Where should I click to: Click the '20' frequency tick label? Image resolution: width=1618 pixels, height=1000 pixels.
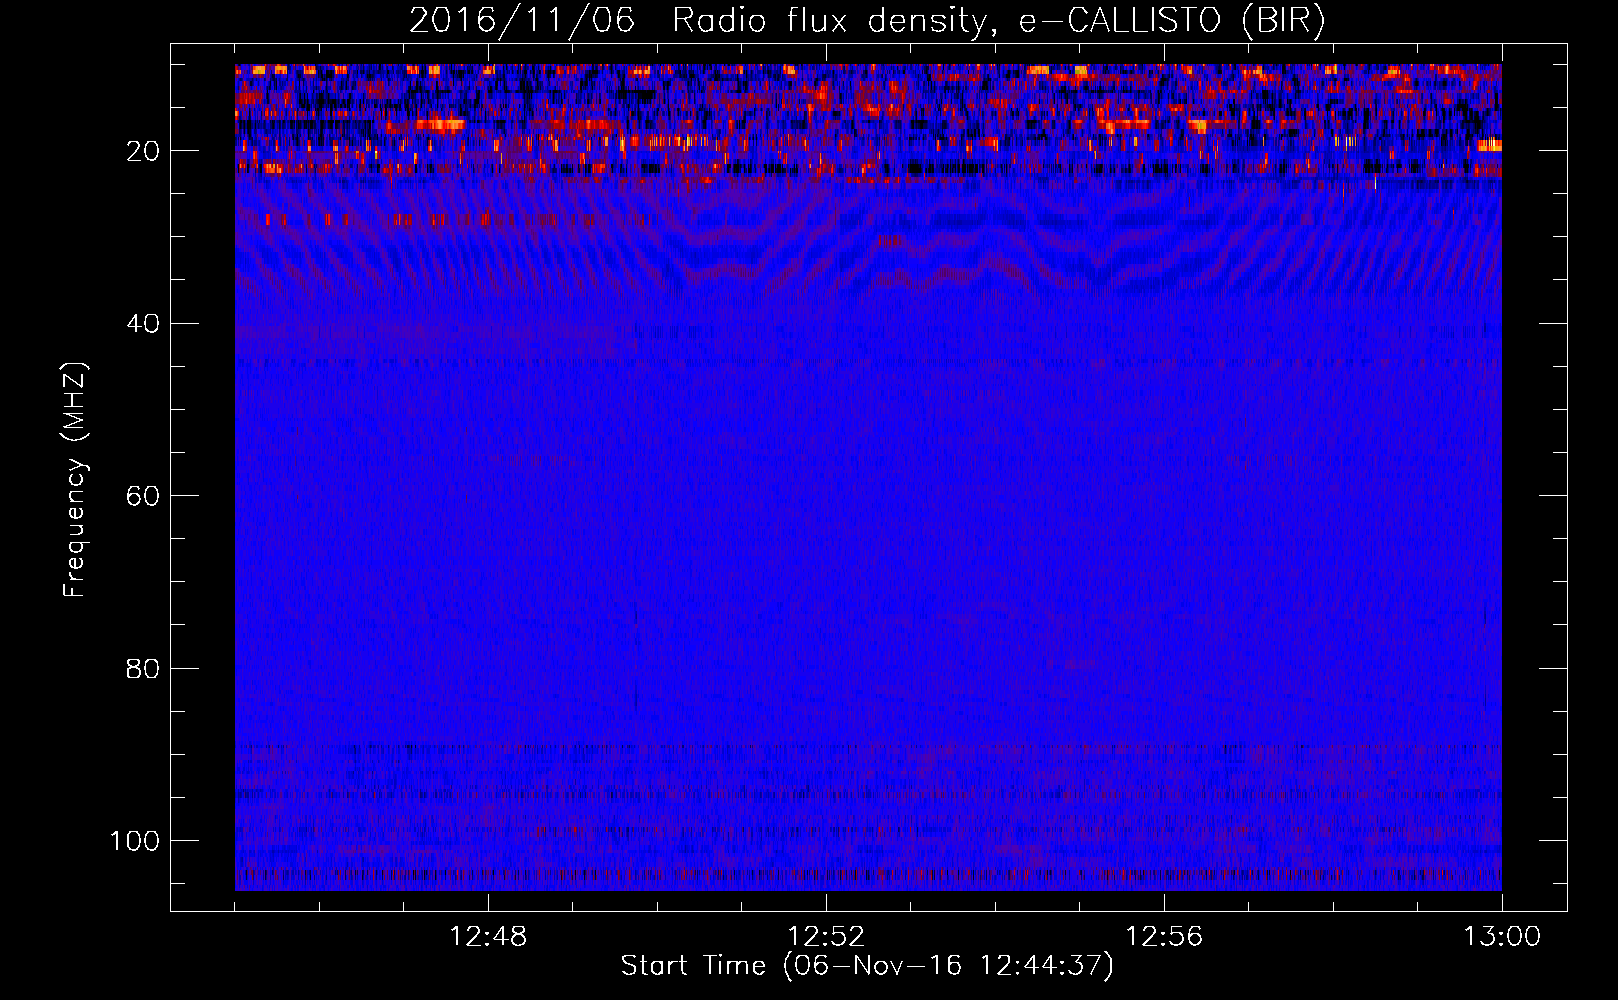pyautogui.click(x=142, y=151)
